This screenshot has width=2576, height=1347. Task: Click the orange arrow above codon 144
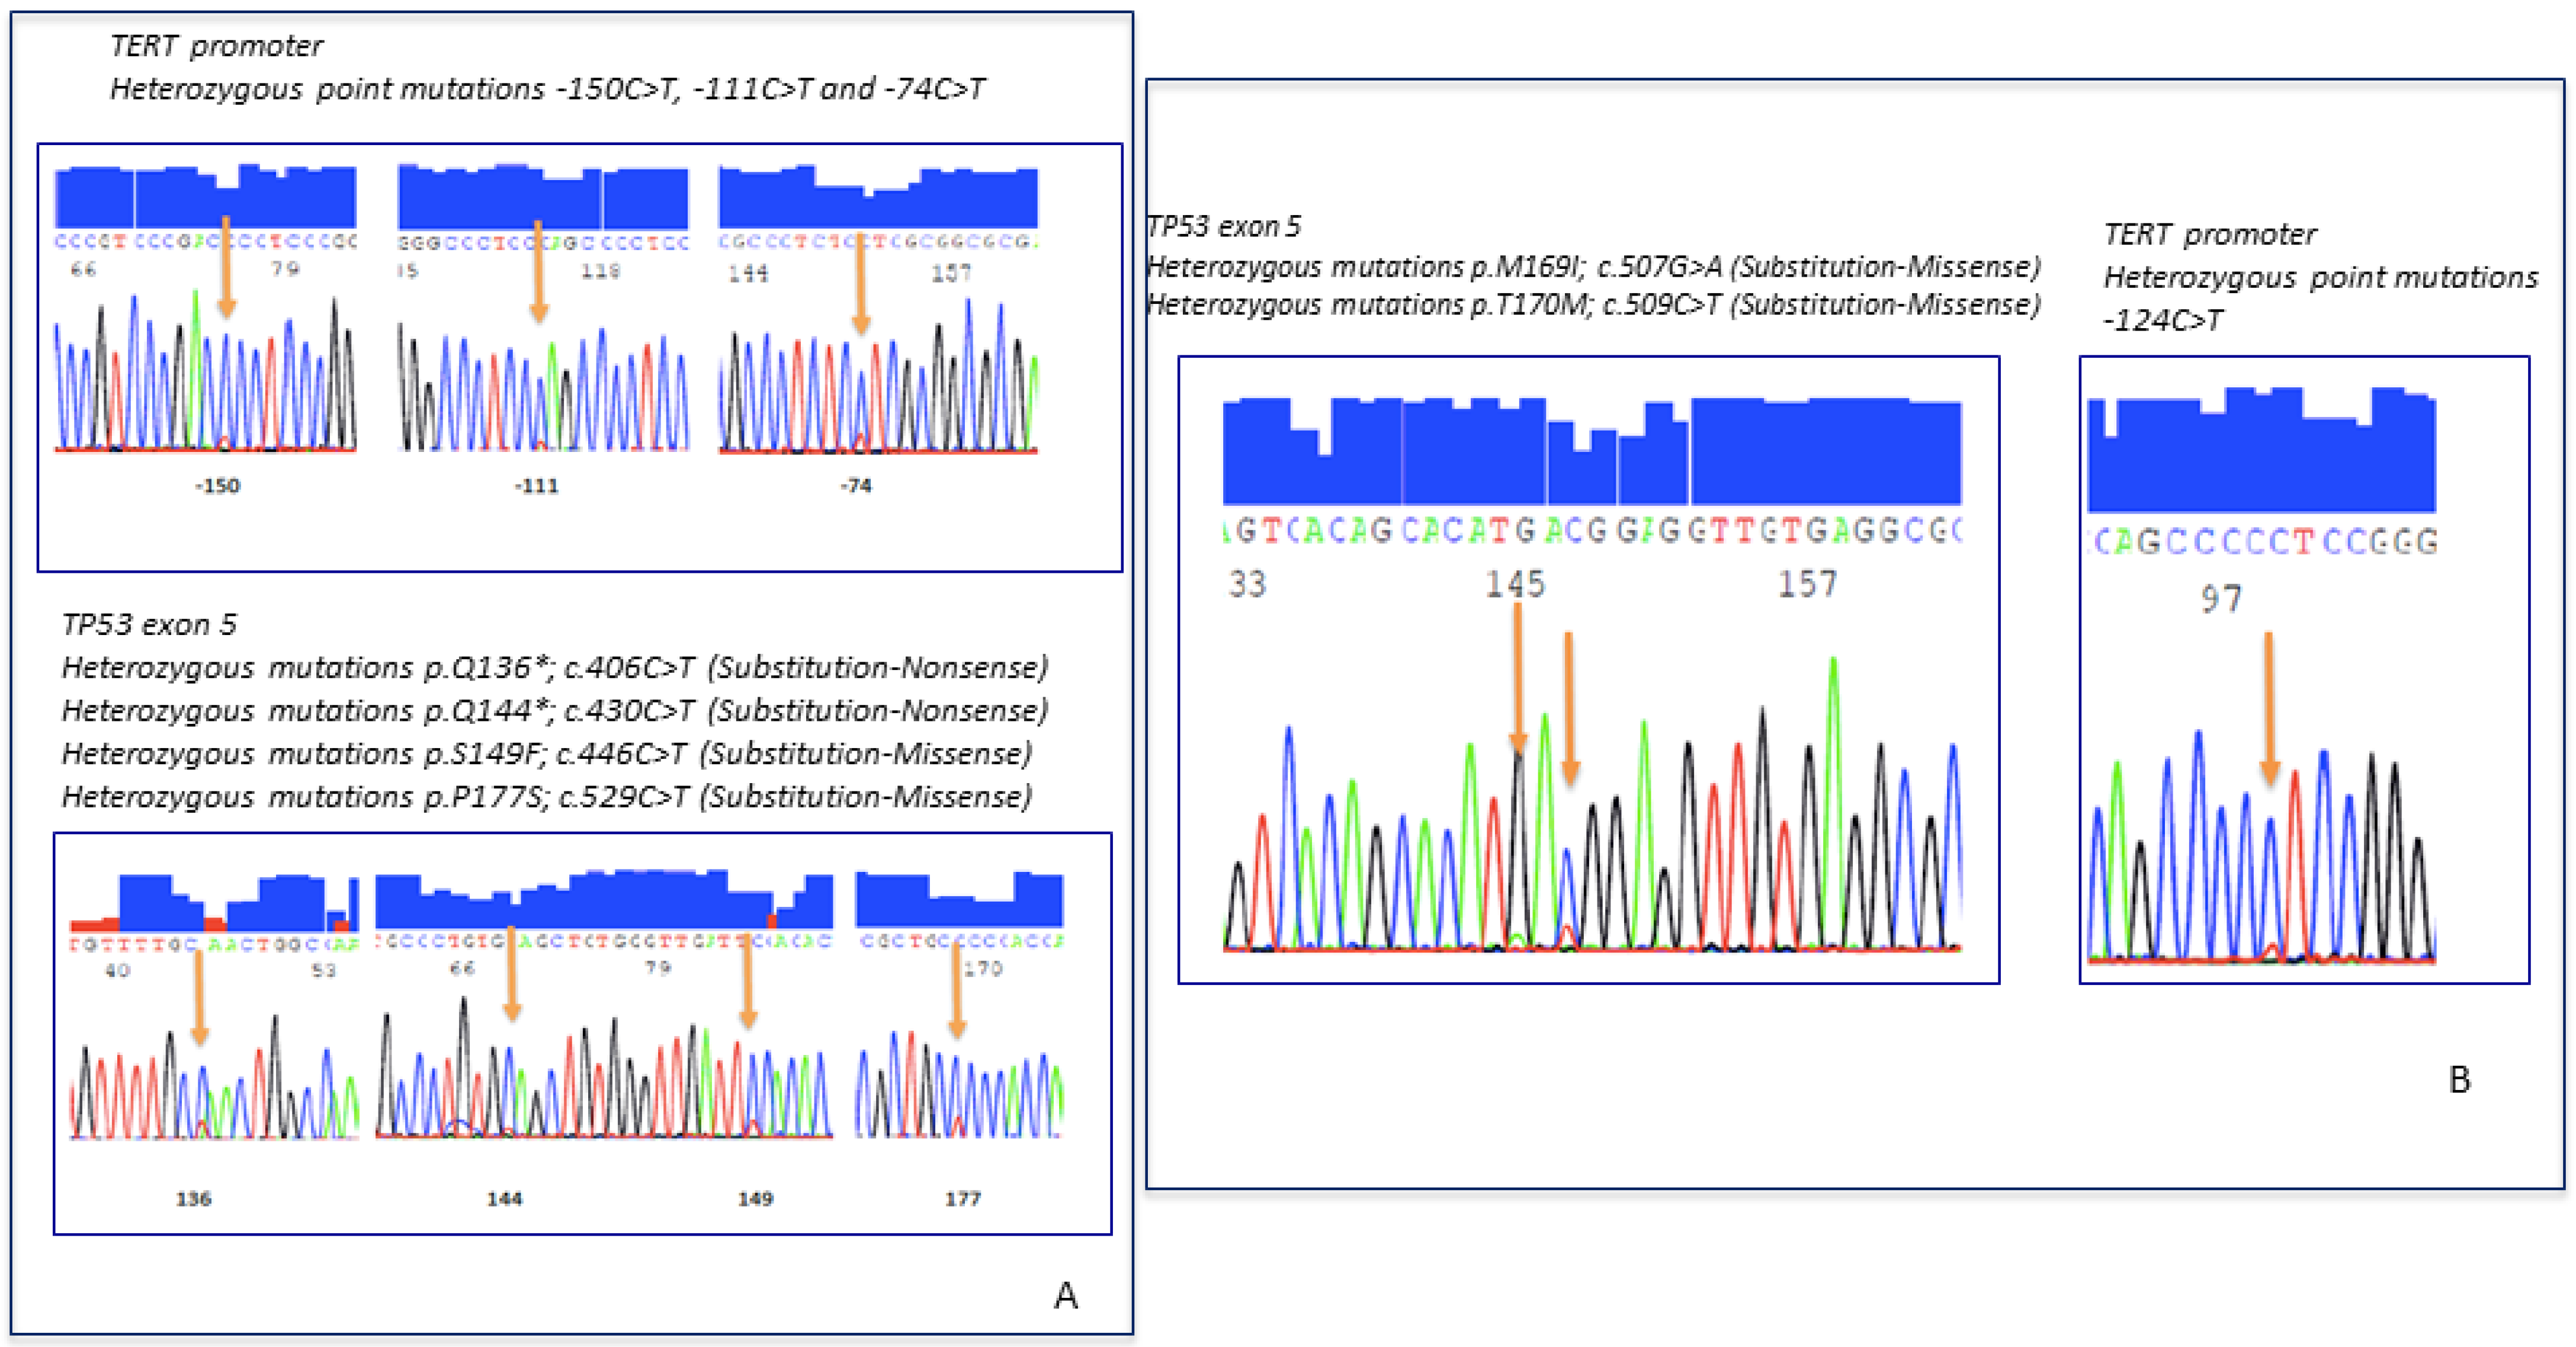pyautogui.click(x=511, y=973)
